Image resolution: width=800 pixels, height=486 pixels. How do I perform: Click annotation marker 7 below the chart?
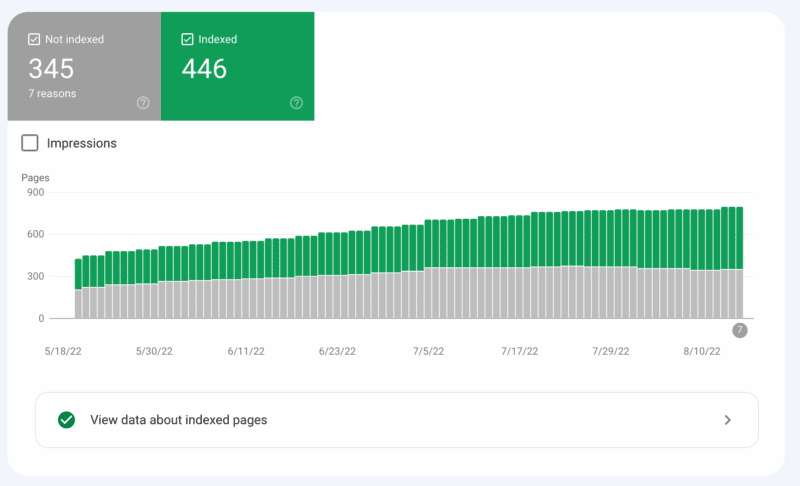tap(739, 331)
